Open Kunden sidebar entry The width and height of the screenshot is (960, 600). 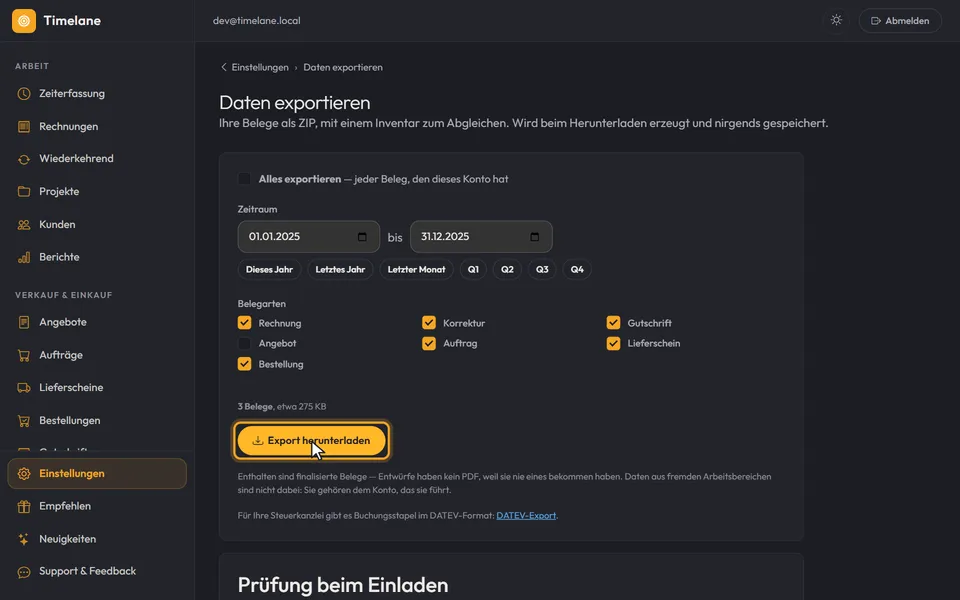click(x=97, y=225)
